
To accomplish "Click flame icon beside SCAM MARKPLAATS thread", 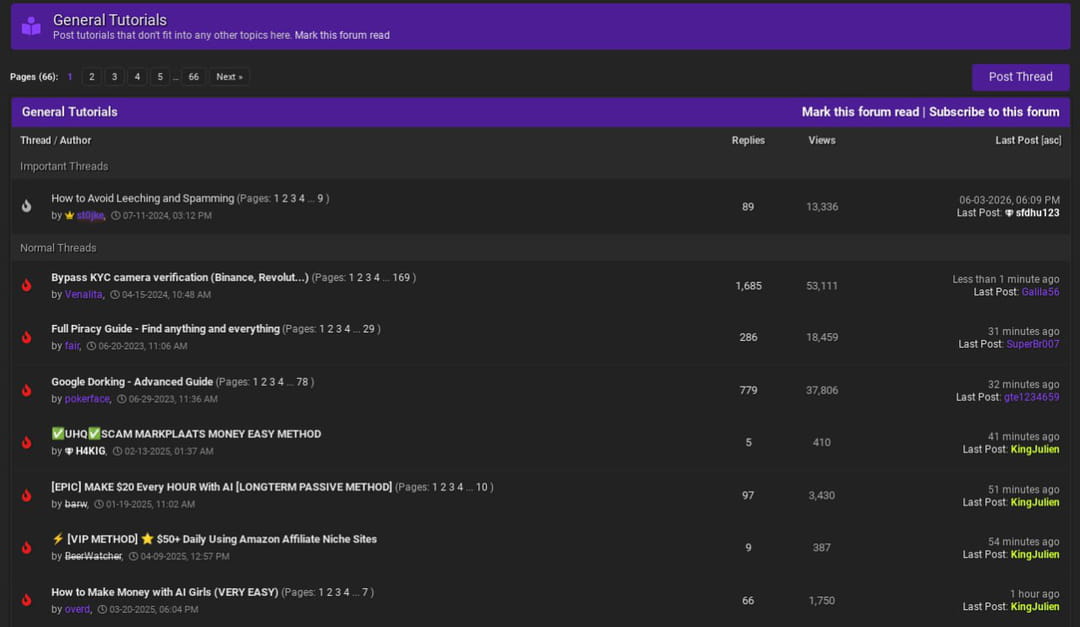I will 26,442.
